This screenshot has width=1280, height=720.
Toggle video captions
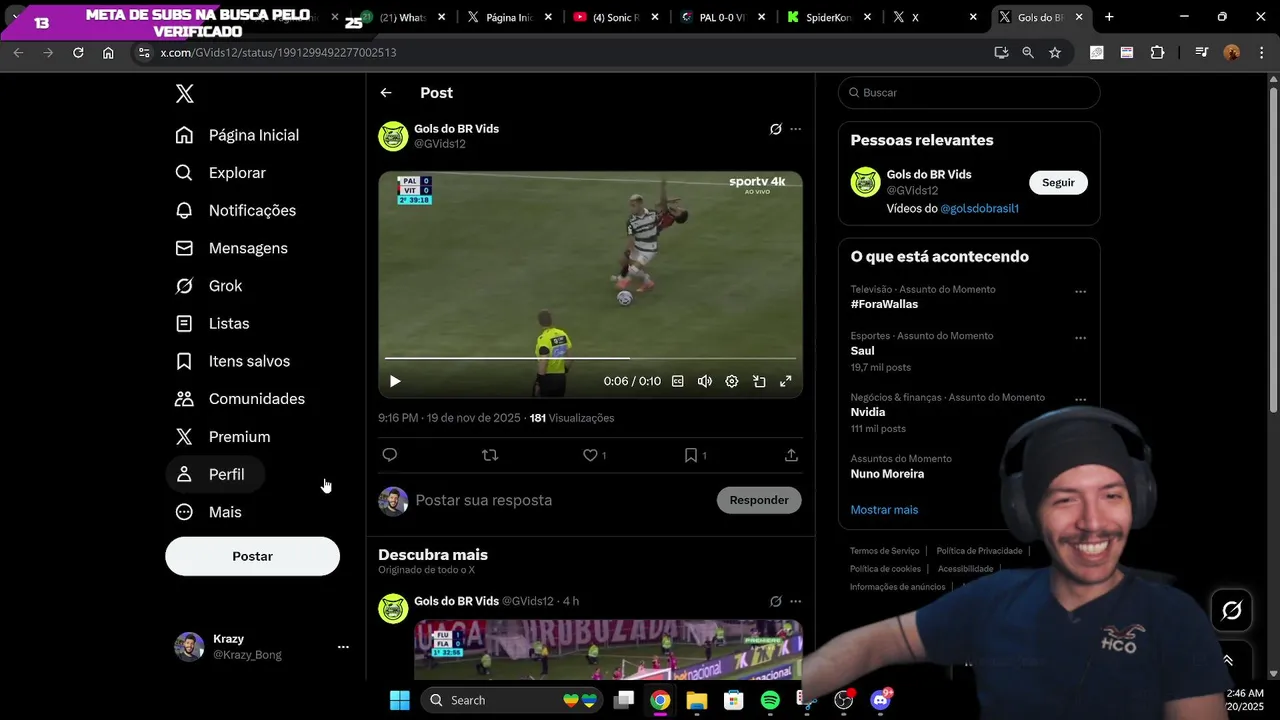click(x=678, y=381)
